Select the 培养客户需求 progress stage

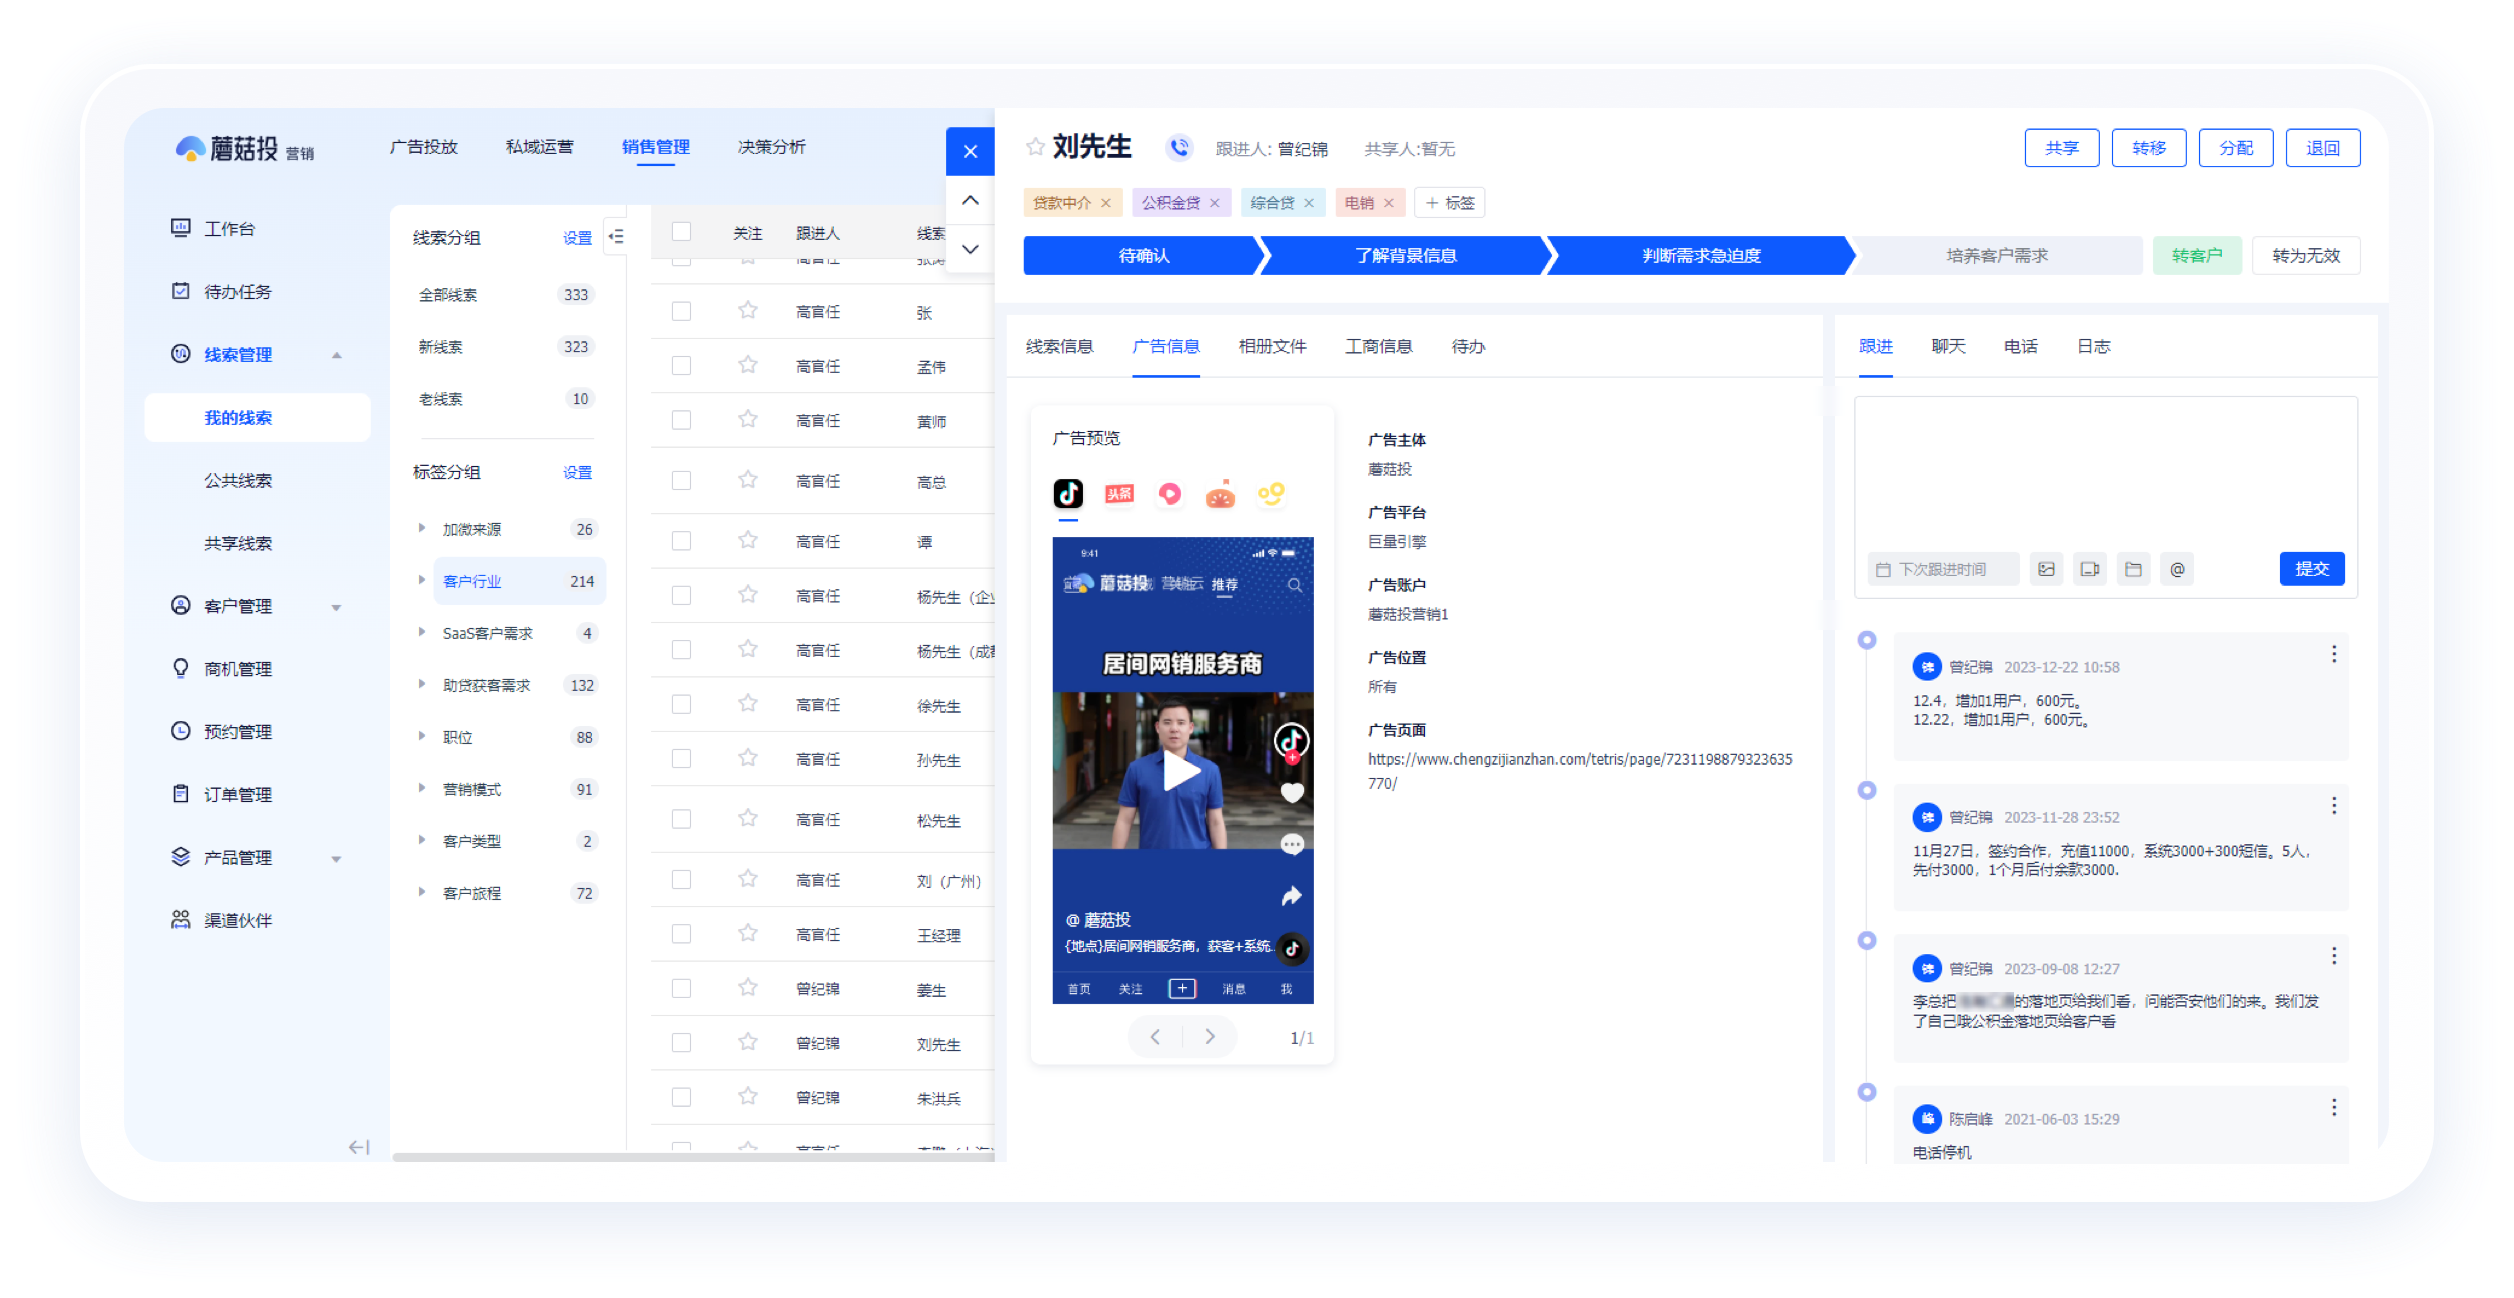coord(1996,256)
